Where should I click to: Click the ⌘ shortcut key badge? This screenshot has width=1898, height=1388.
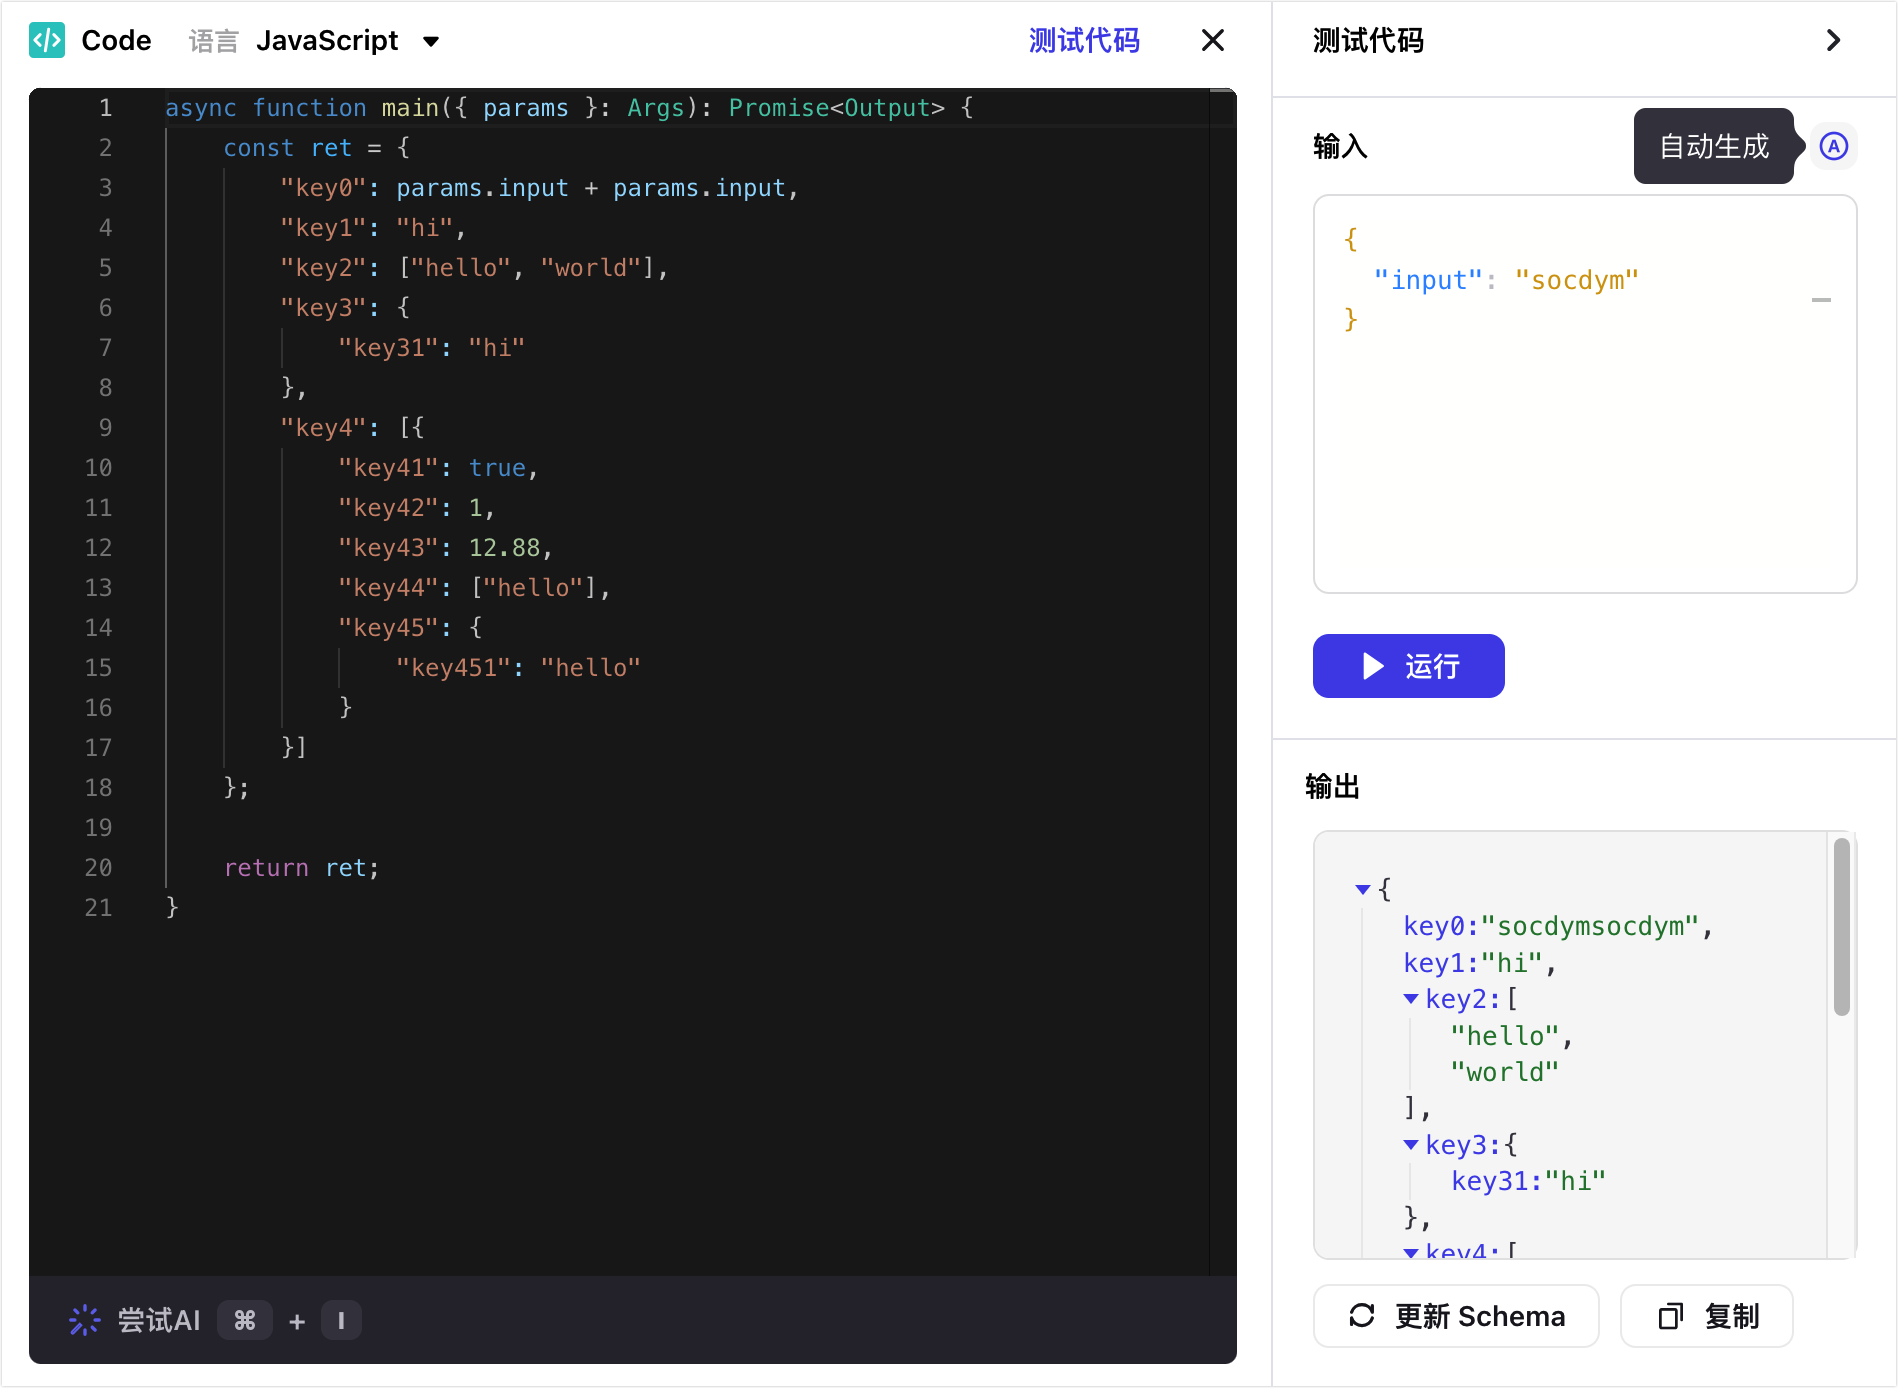pyautogui.click(x=245, y=1320)
